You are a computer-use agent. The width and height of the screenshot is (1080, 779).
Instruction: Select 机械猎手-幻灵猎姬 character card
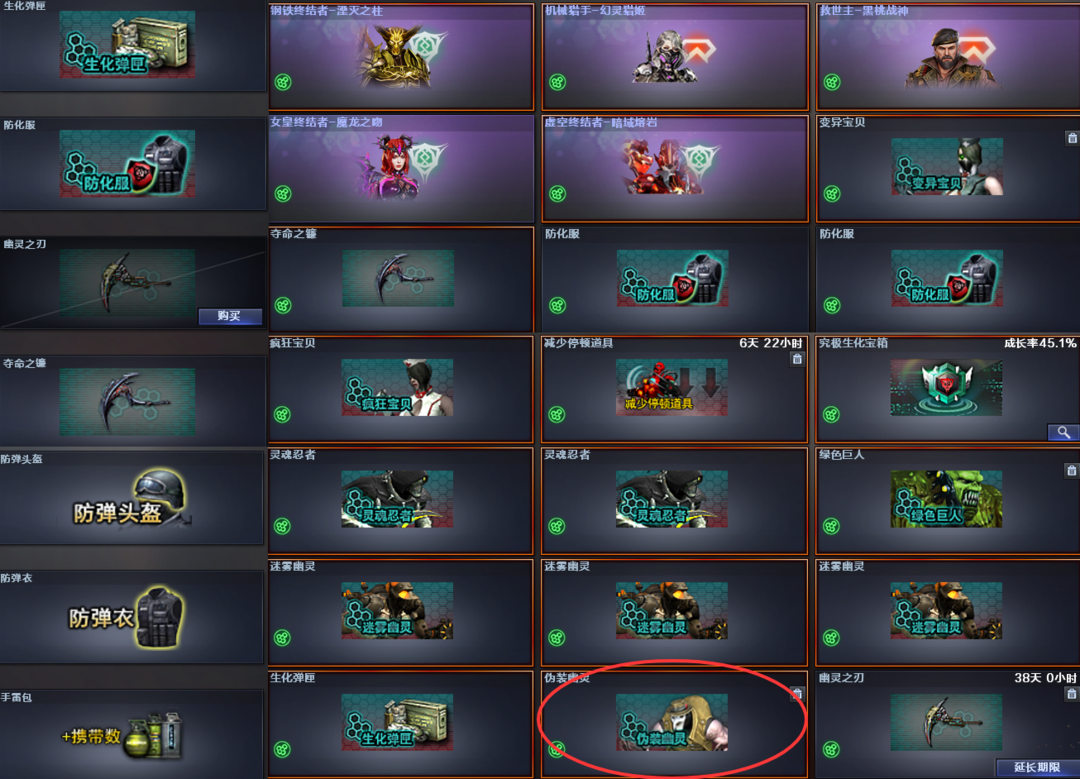pyautogui.click(x=674, y=56)
